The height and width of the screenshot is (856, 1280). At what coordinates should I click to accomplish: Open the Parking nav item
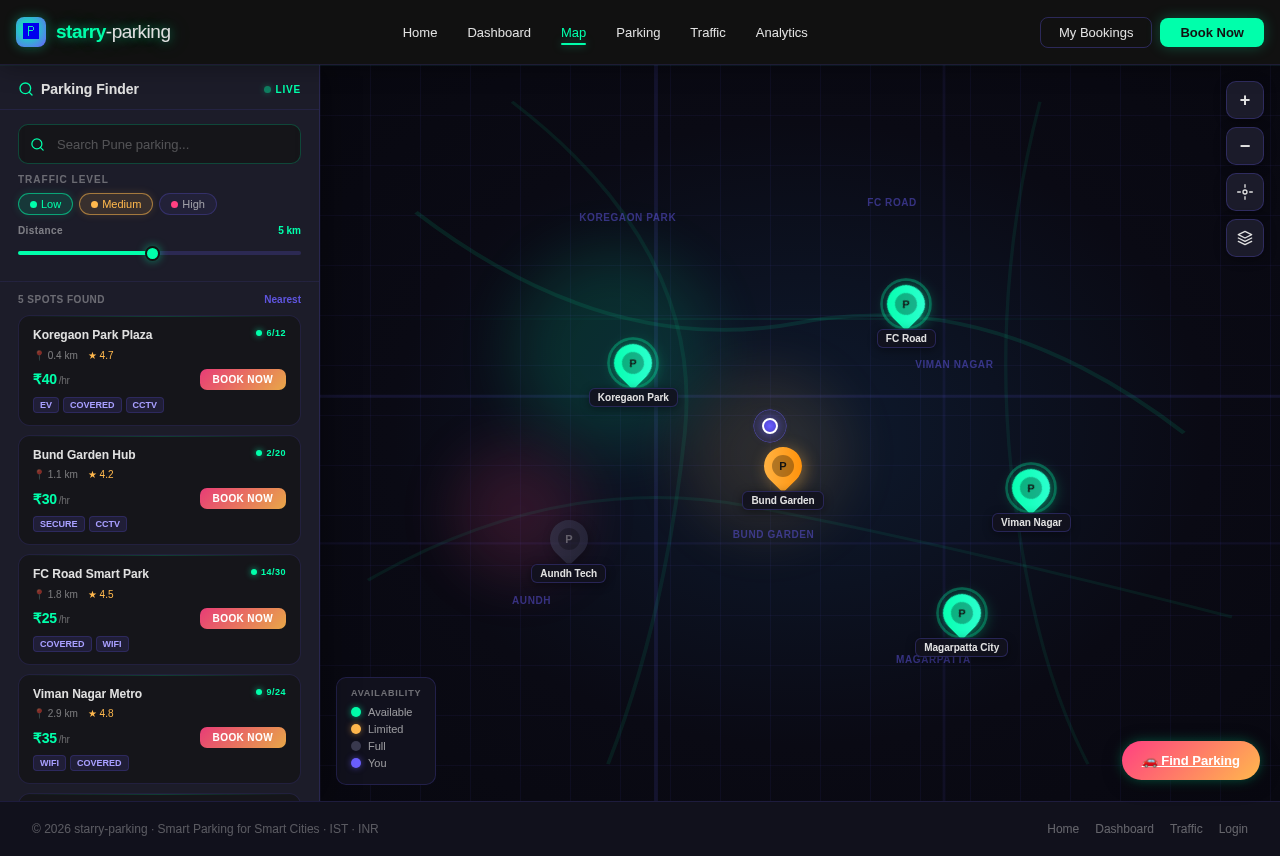tap(638, 32)
